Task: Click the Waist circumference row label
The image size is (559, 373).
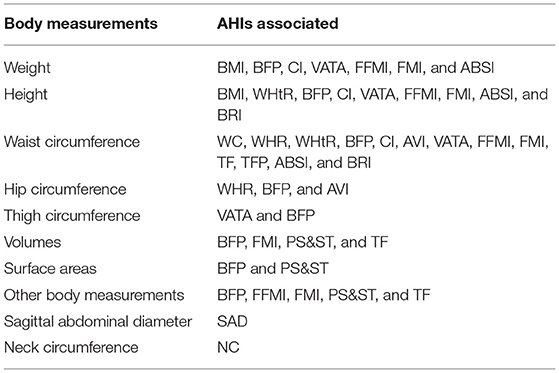Action: coord(72,142)
